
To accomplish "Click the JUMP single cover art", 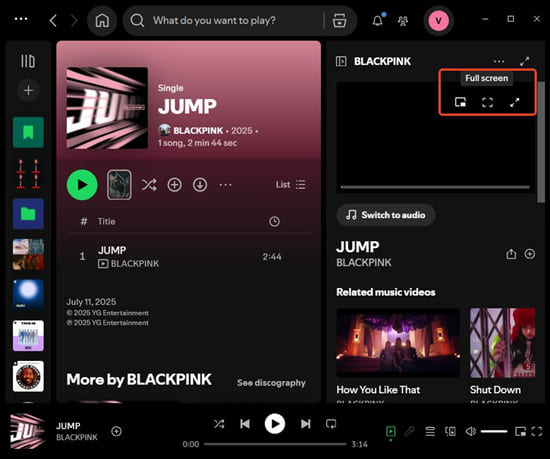I will [x=107, y=108].
